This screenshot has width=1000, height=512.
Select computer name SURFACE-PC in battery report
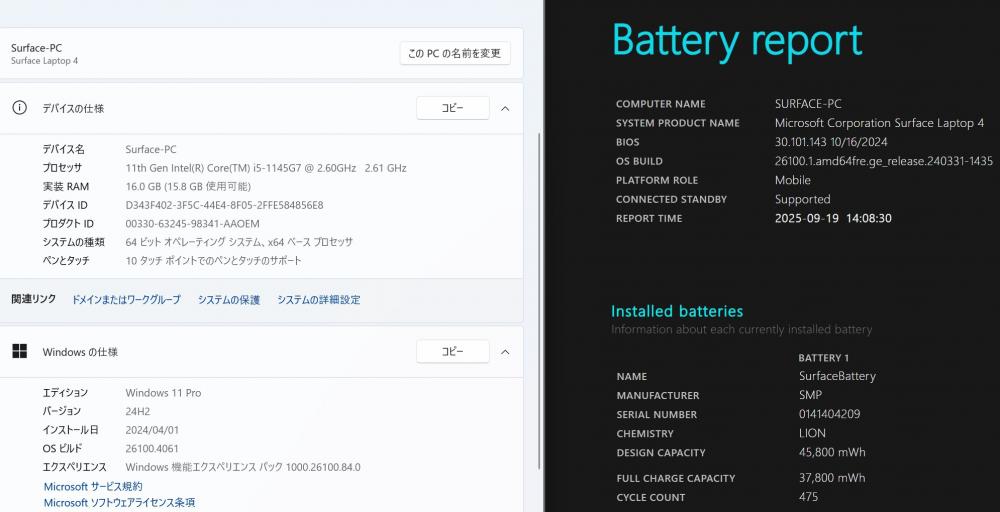click(808, 104)
